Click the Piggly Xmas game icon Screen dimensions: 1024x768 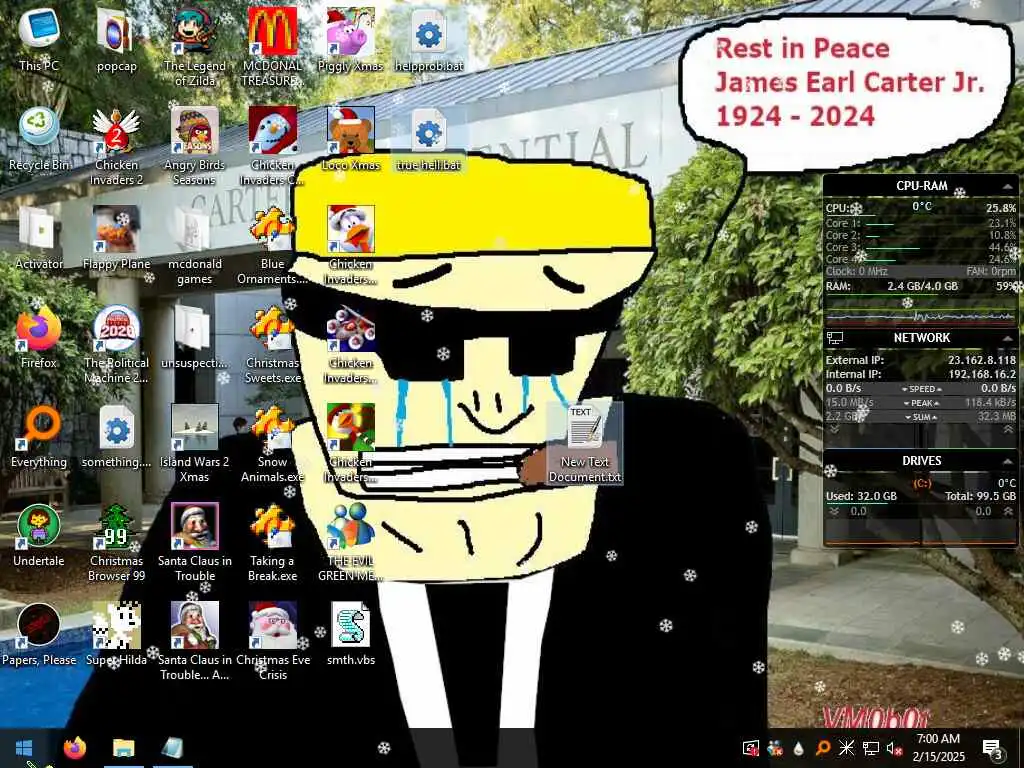351,39
